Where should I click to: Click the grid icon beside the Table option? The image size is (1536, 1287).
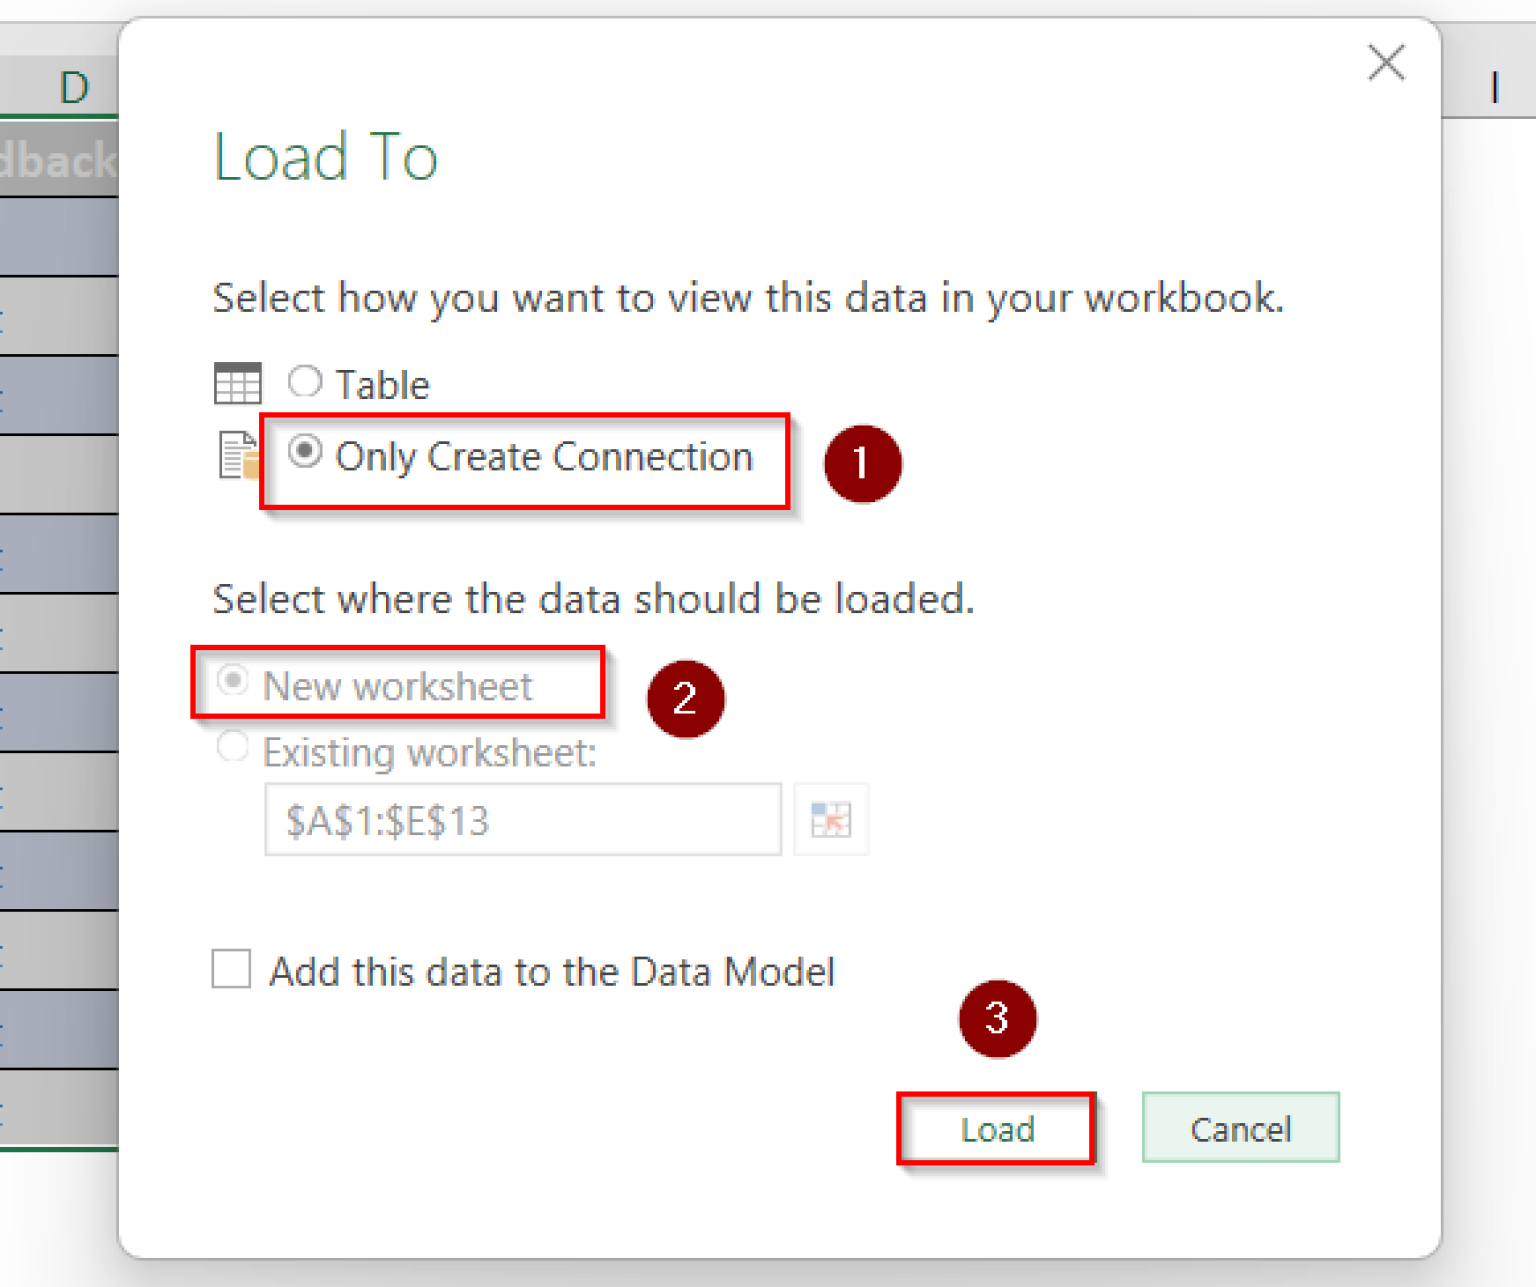point(237,382)
